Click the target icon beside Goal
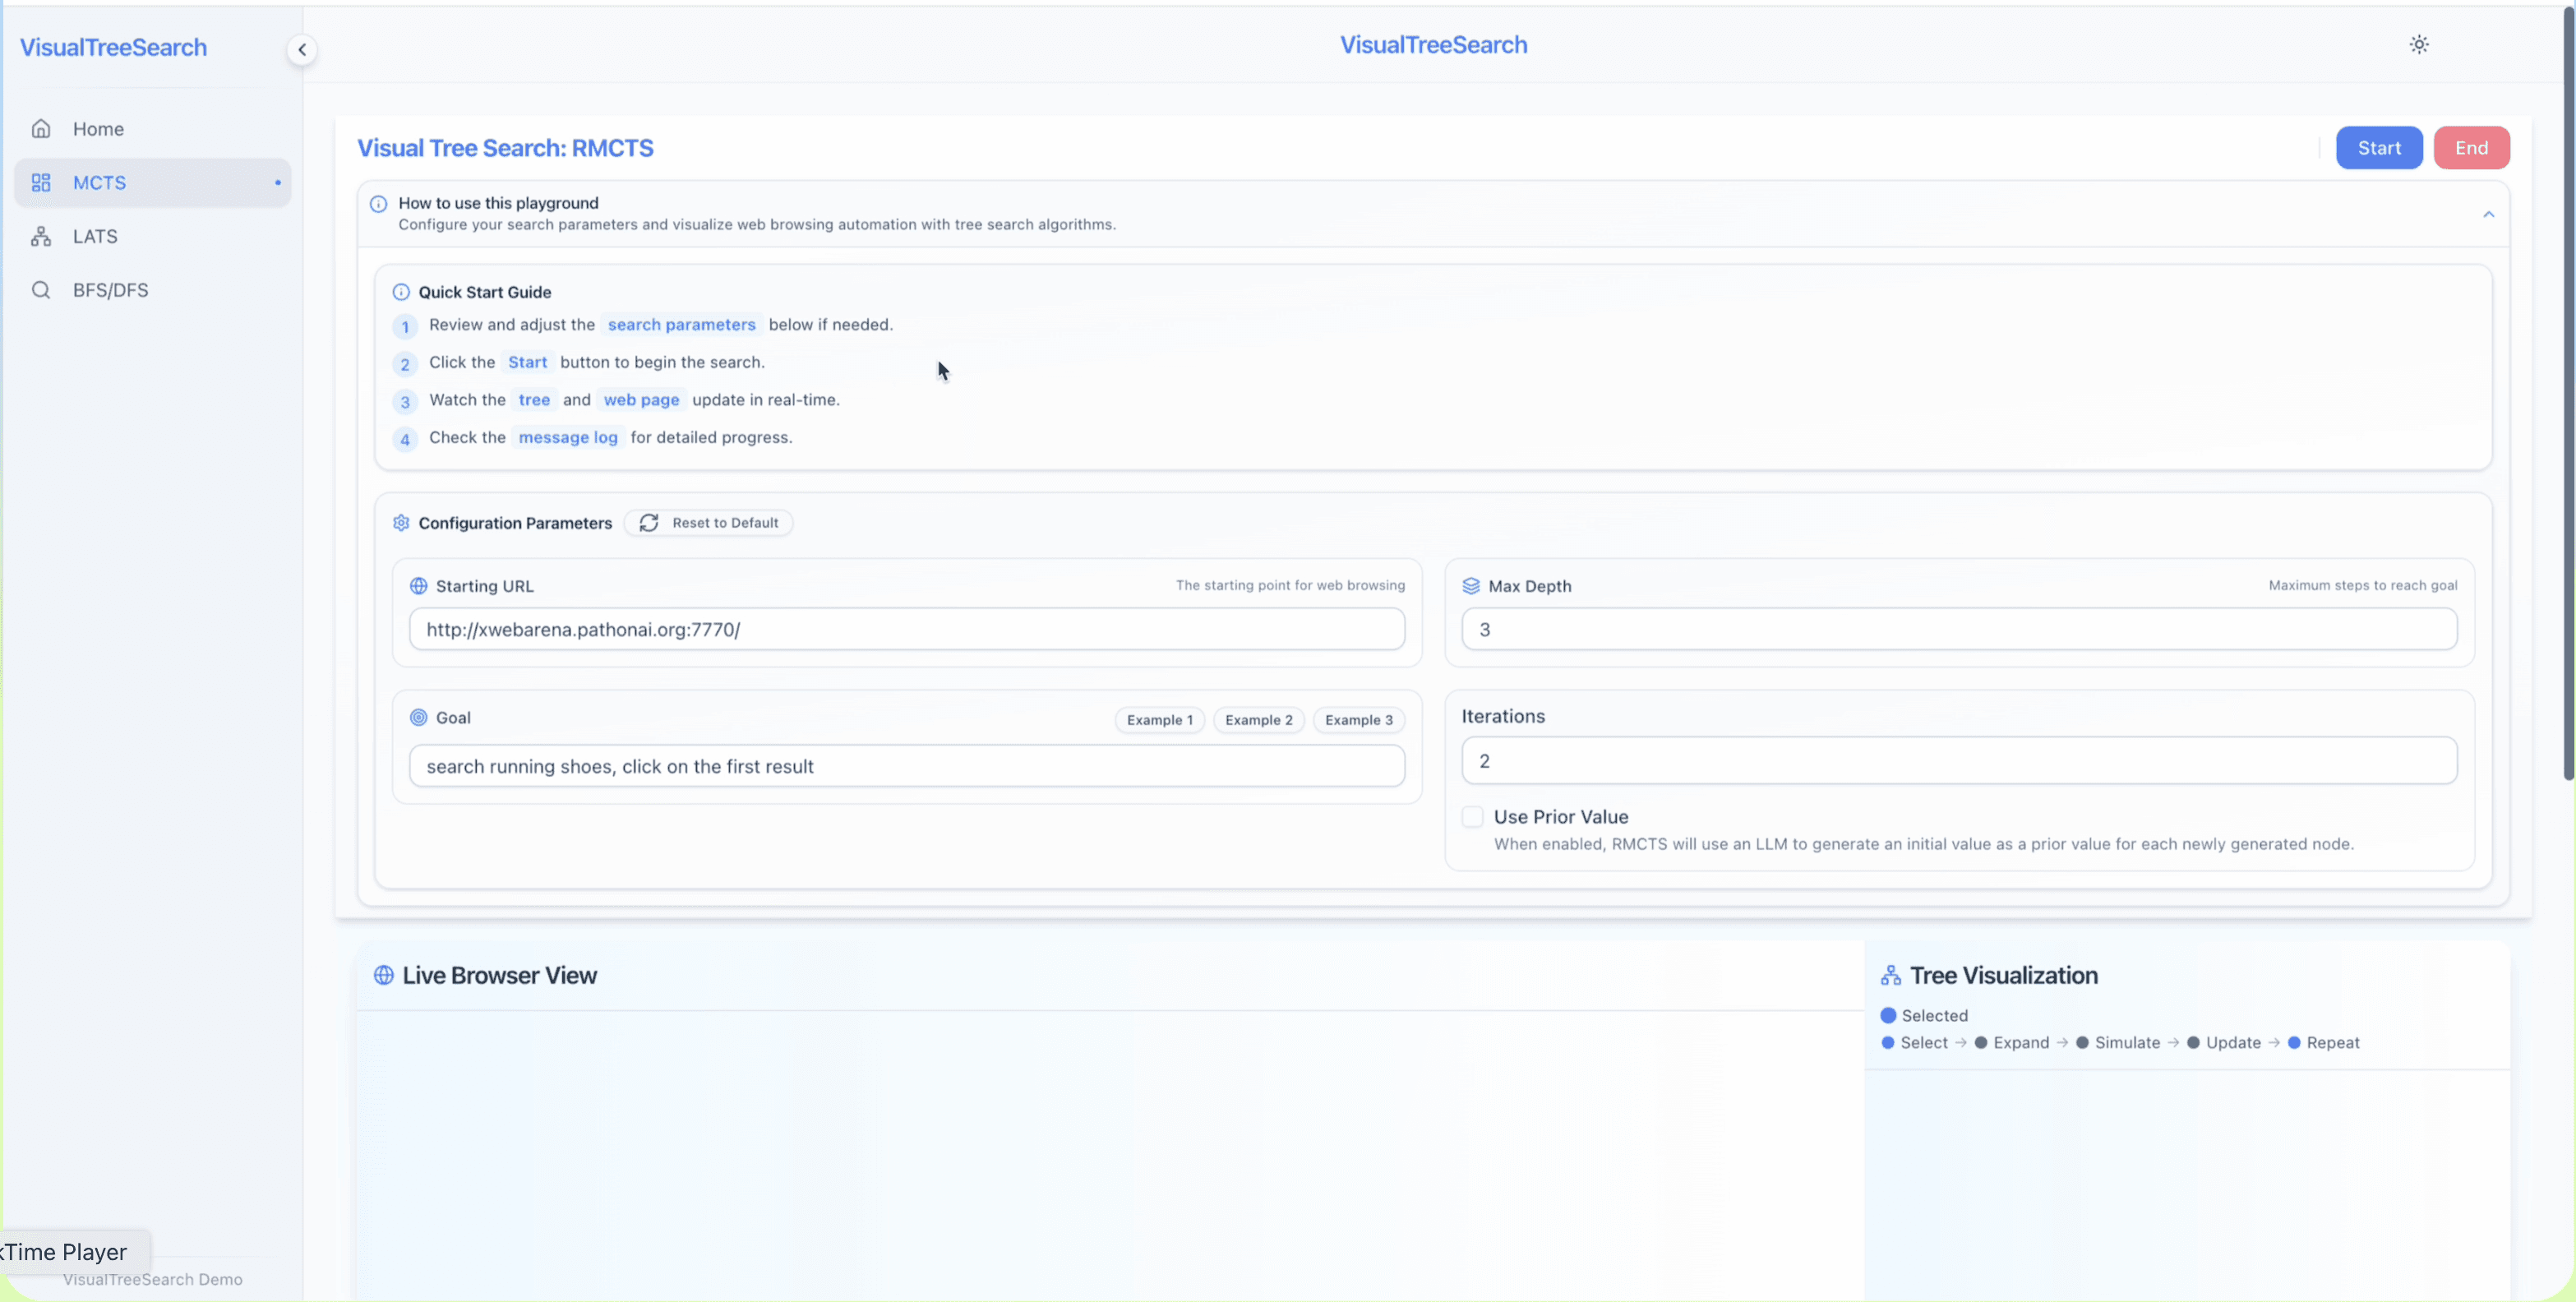This screenshot has height=1302, width=2576. [x=418, y=717]
